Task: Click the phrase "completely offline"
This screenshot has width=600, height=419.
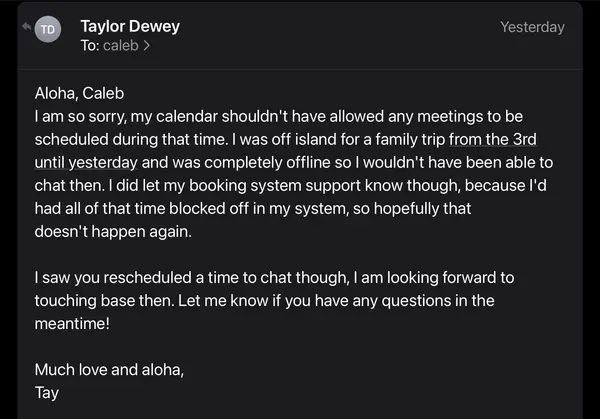Action: pyautogui.click(x=267, y=163)
